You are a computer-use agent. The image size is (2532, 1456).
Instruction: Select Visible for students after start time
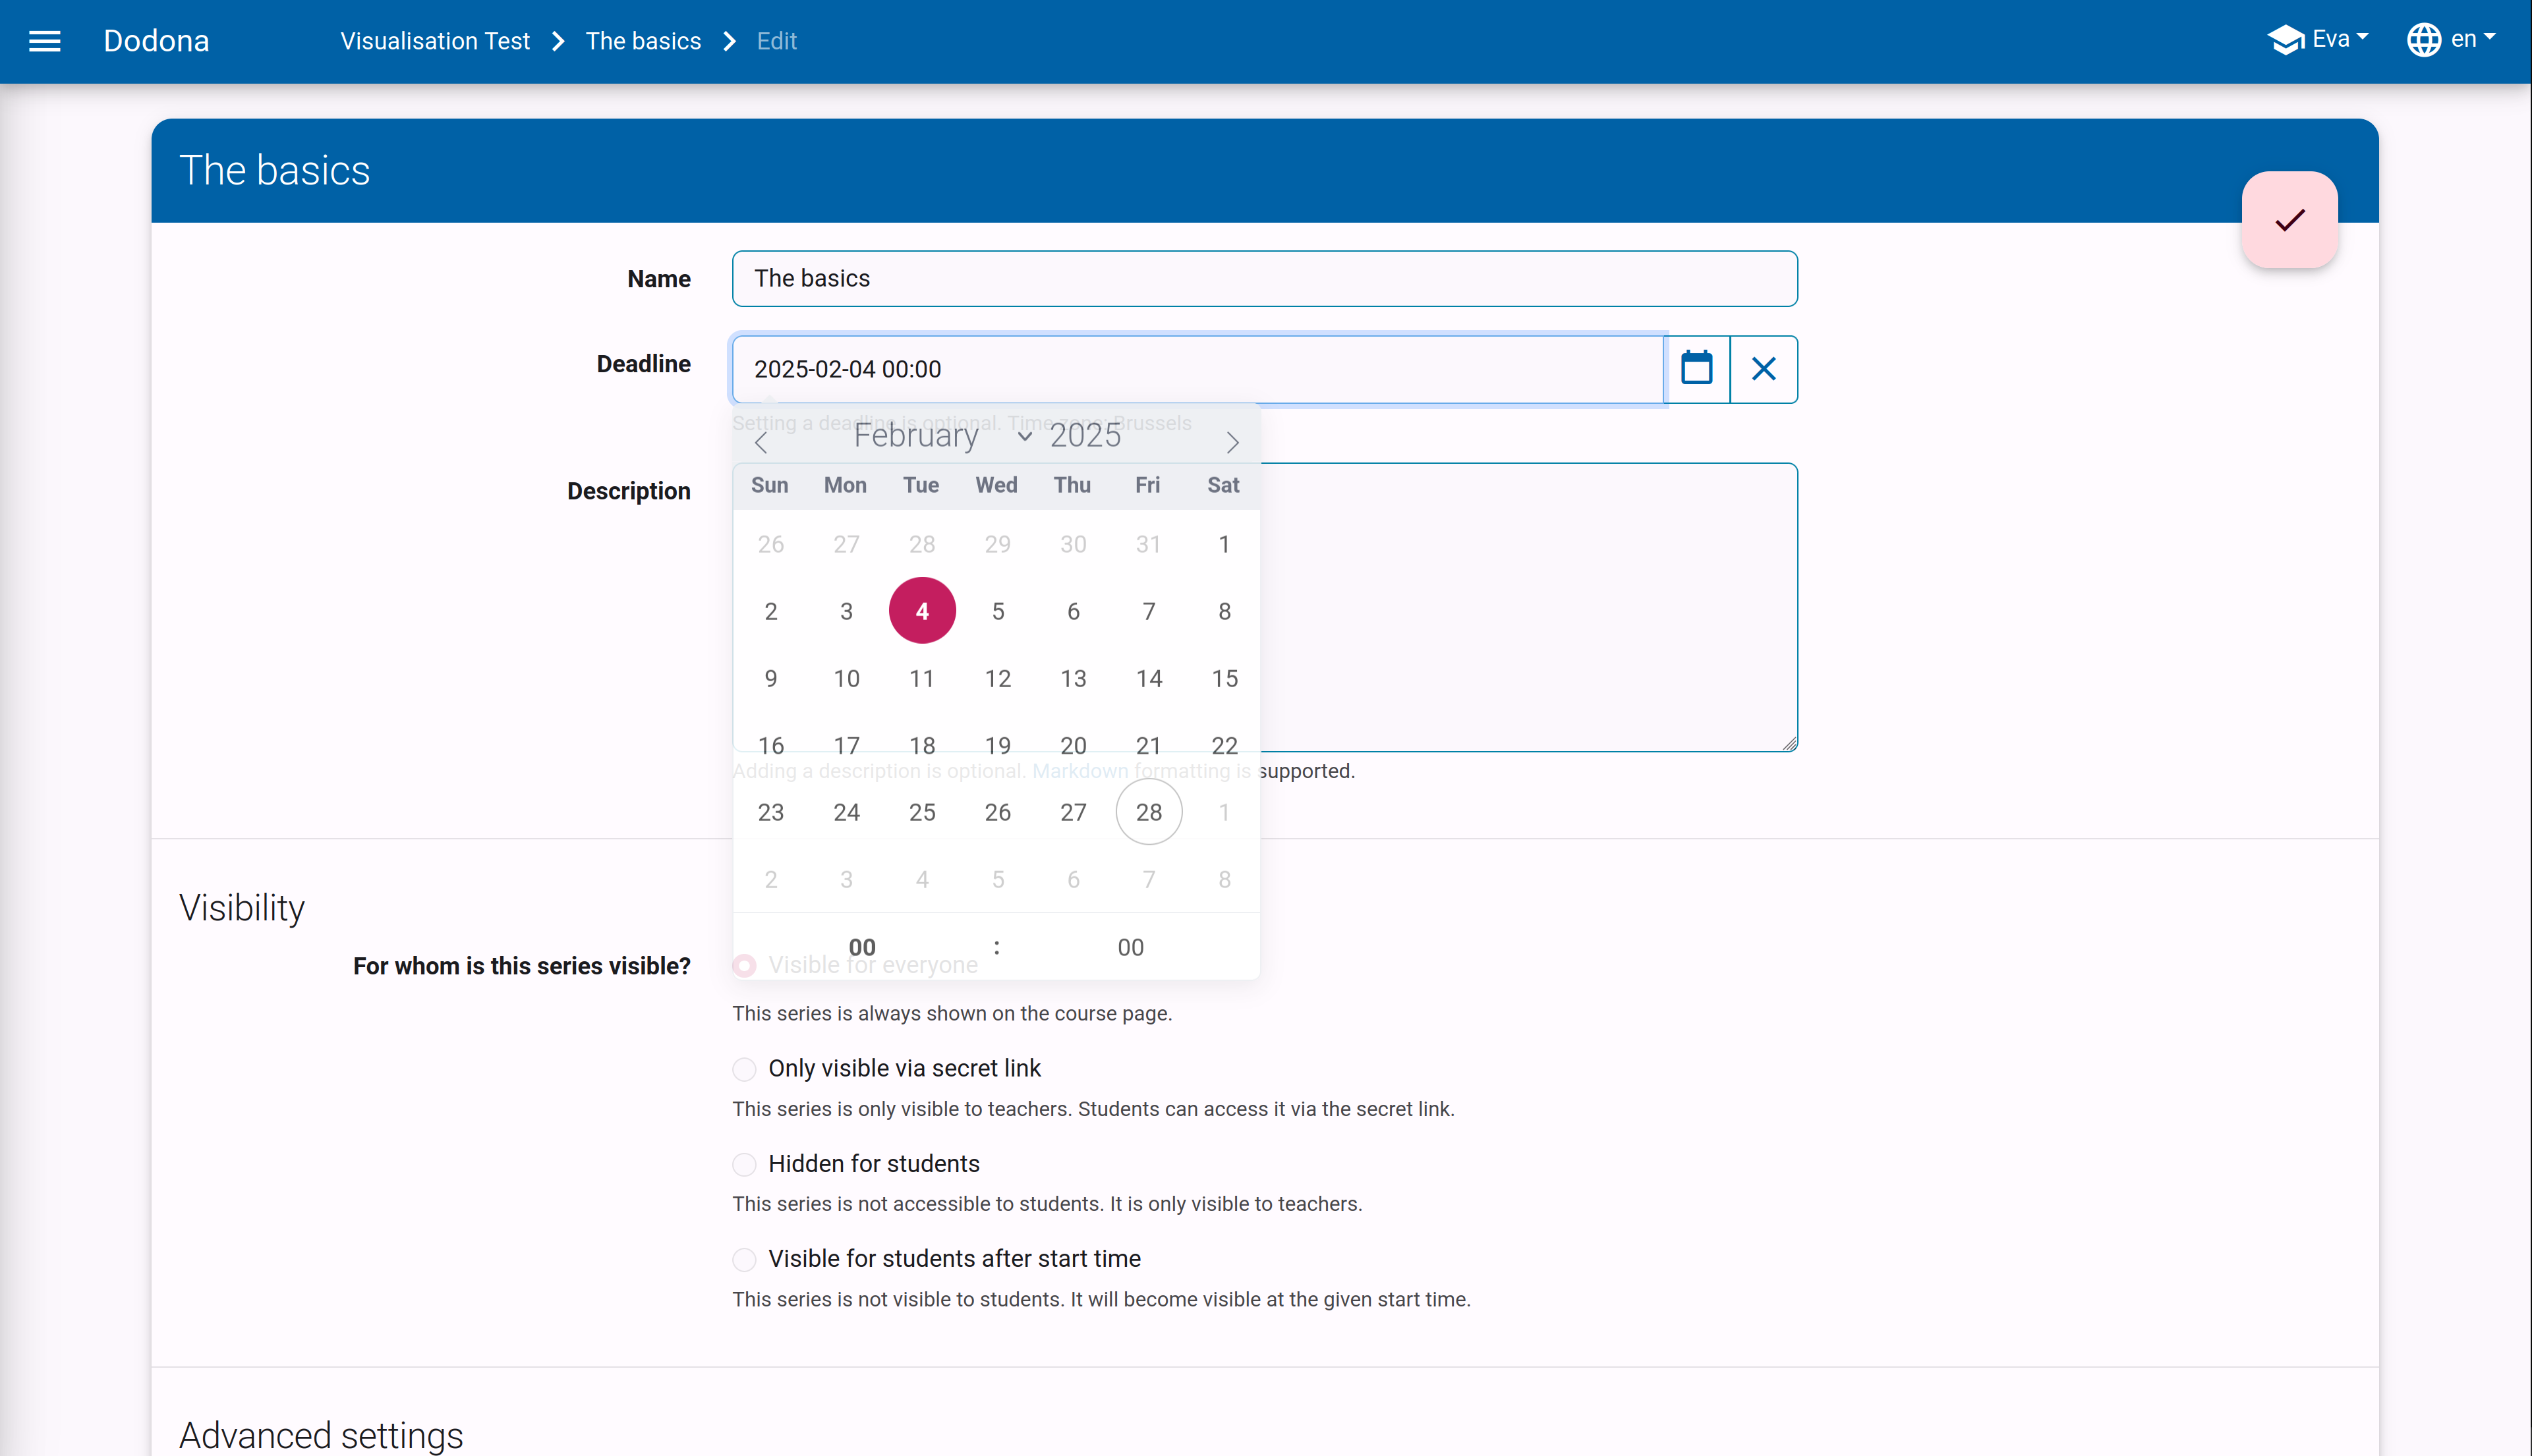744,1259
